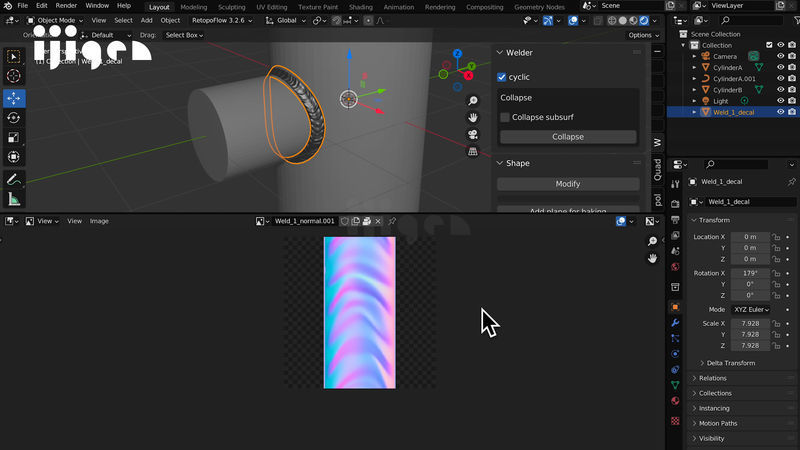Open the Object properties orange square tab

(675, 307)
